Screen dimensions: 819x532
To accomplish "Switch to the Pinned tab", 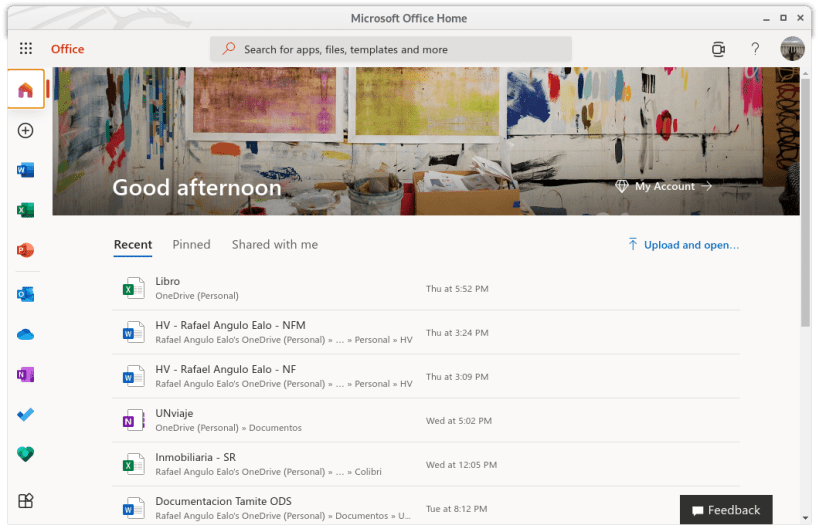I will point(191,245).
